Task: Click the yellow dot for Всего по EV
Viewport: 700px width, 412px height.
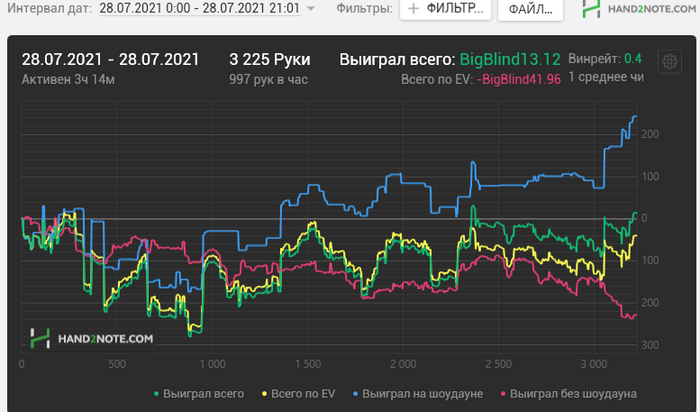Action: click(x=264, y=394)
